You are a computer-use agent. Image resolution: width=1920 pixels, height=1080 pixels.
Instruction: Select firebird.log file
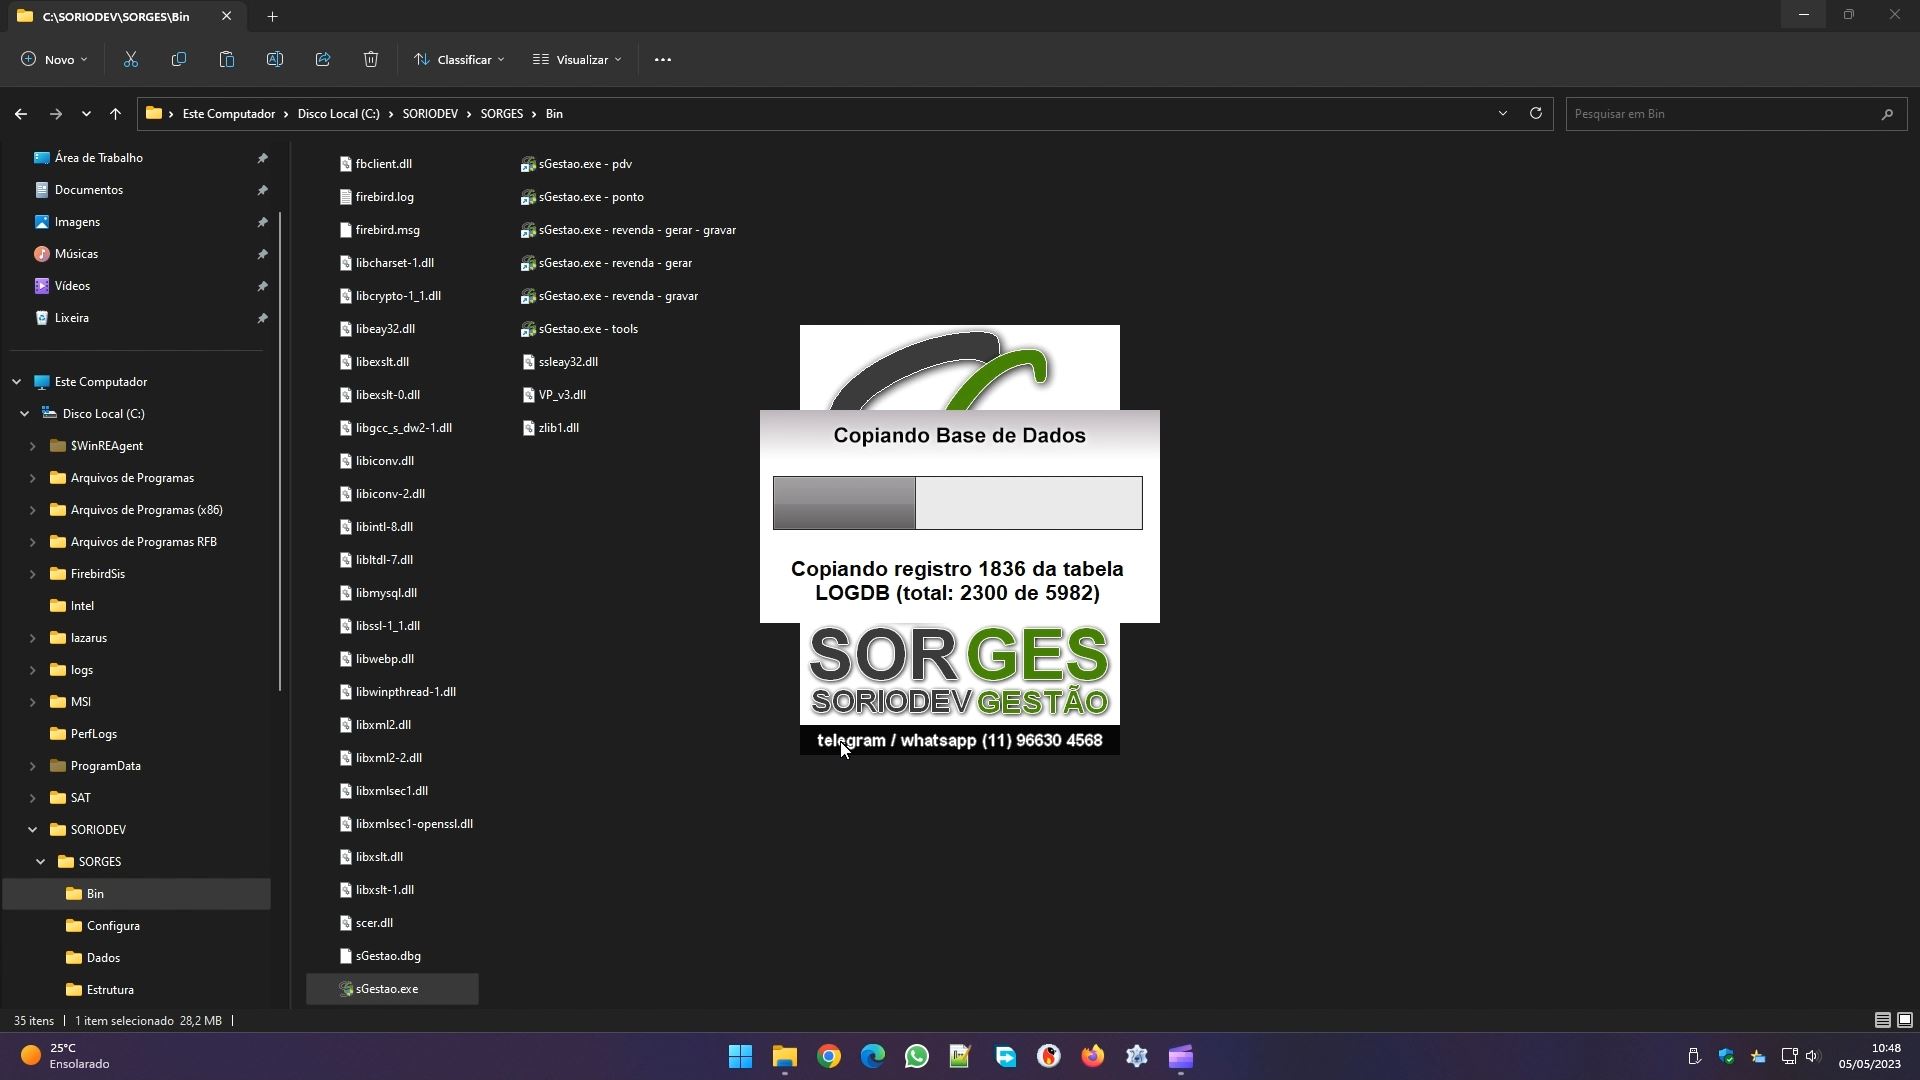(x=376, y=197)
